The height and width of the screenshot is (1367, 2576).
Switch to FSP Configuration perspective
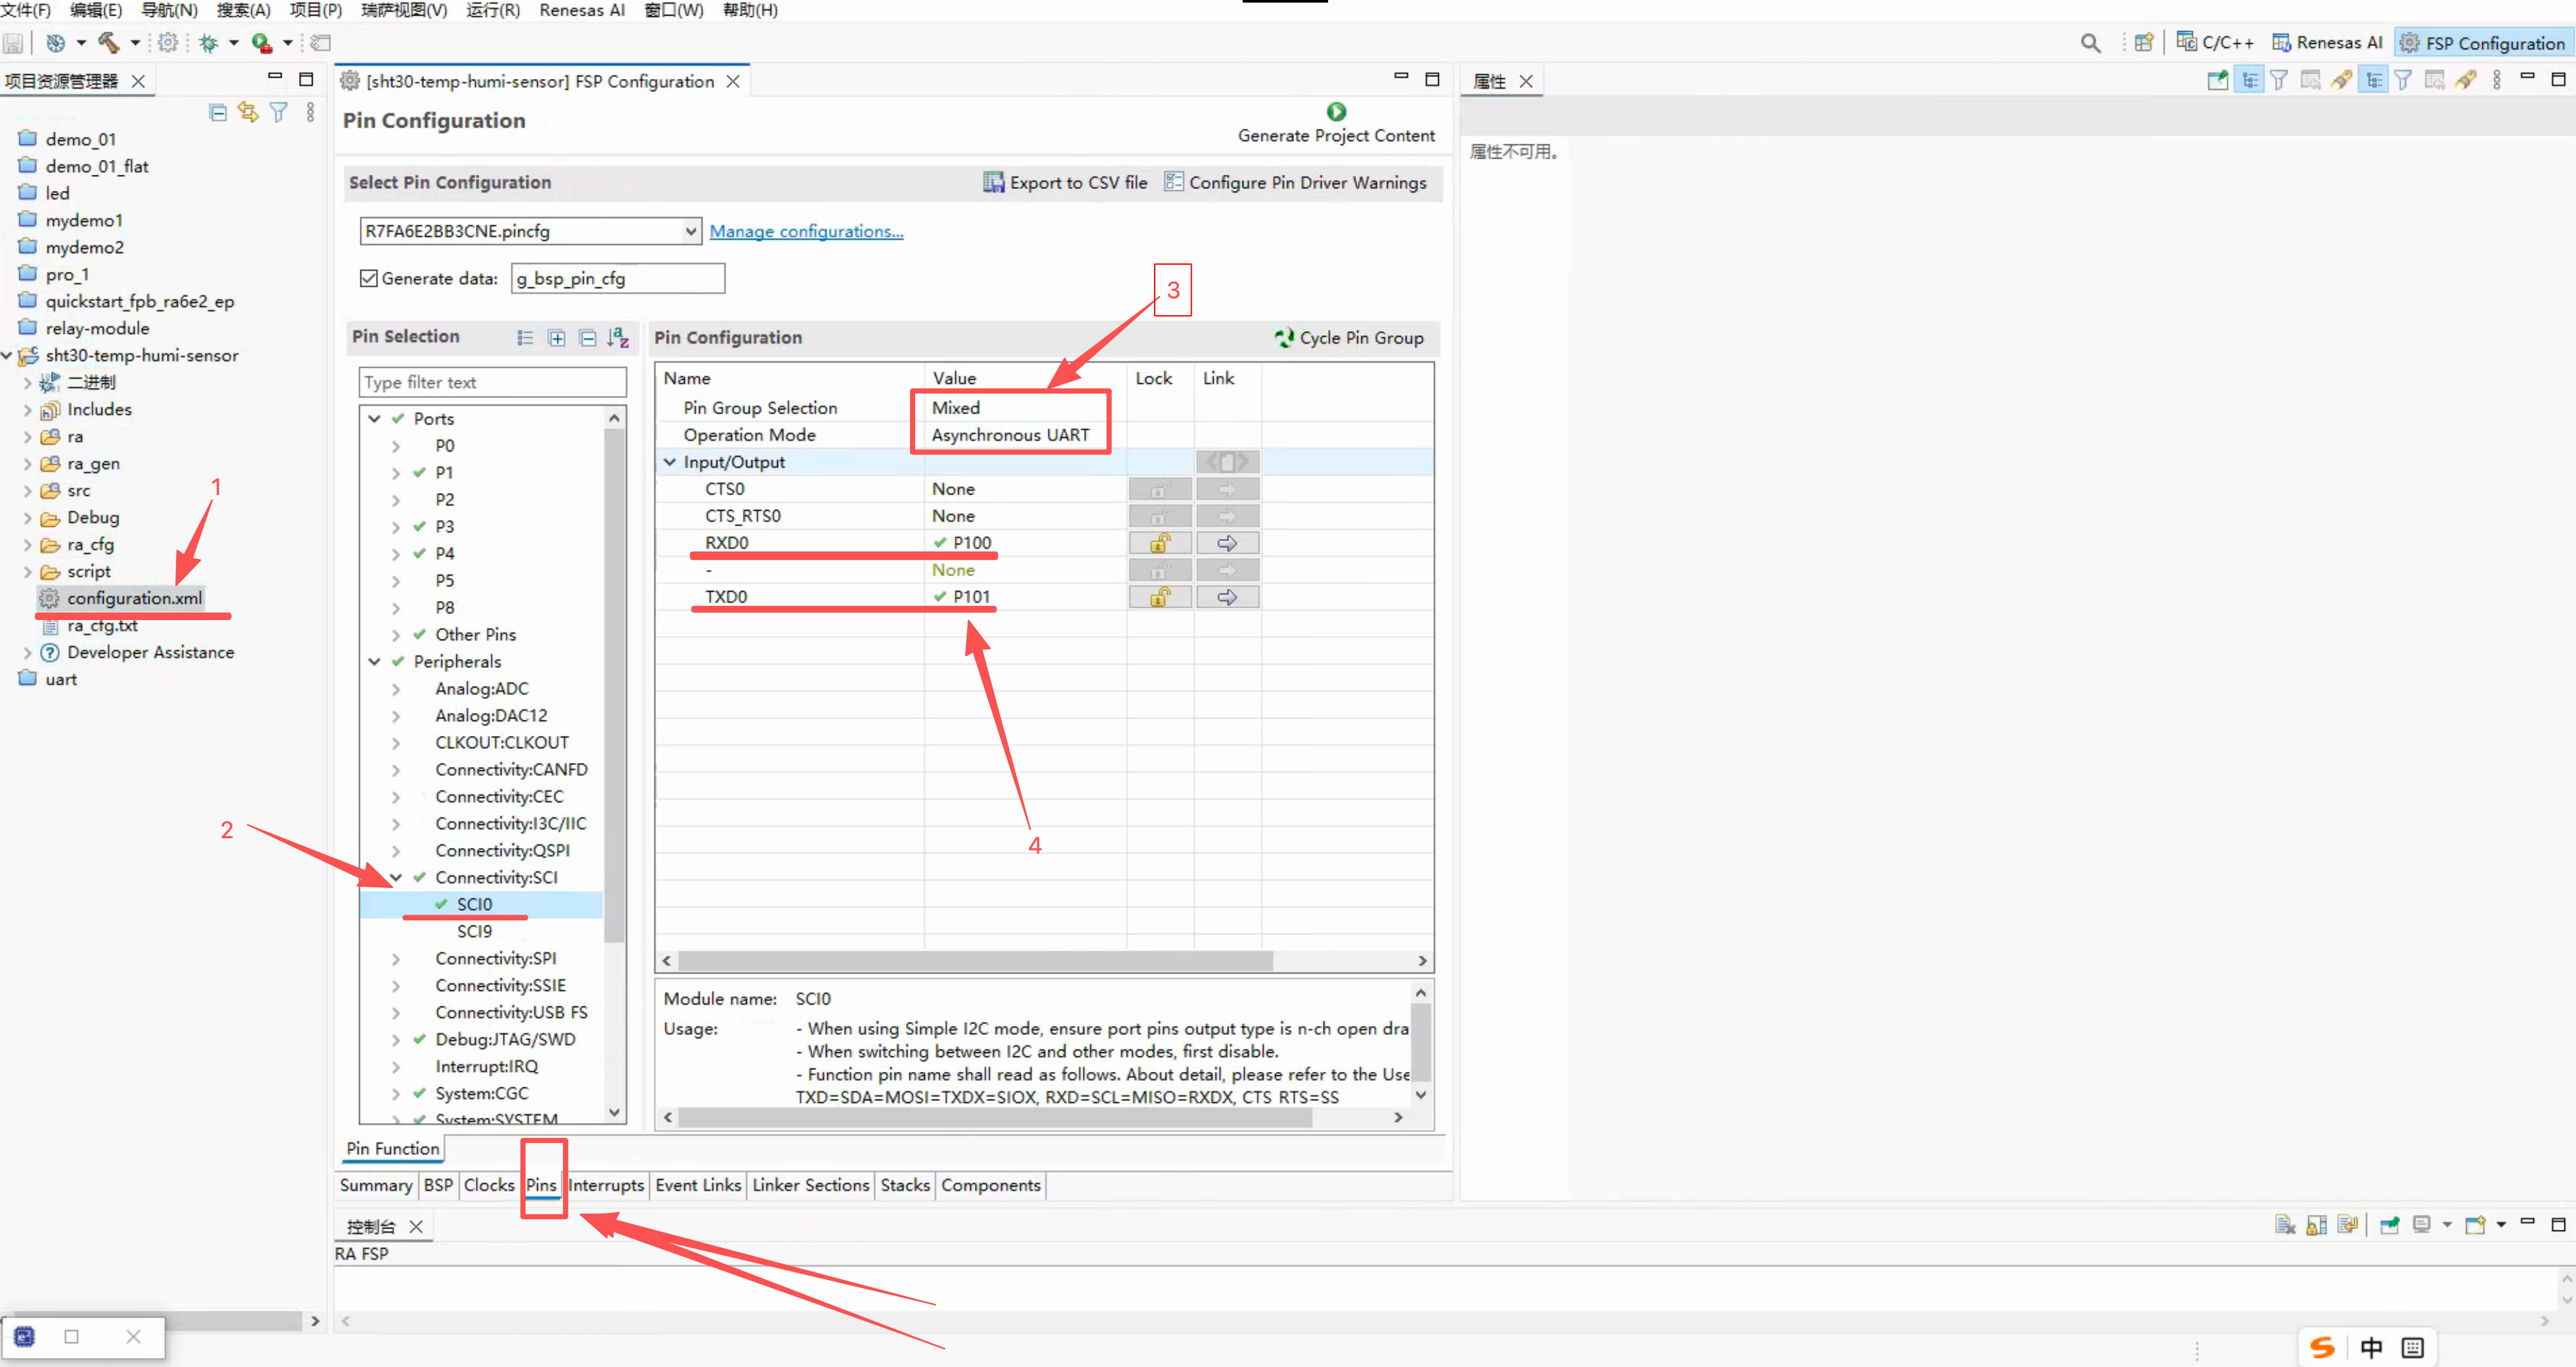2483,43
